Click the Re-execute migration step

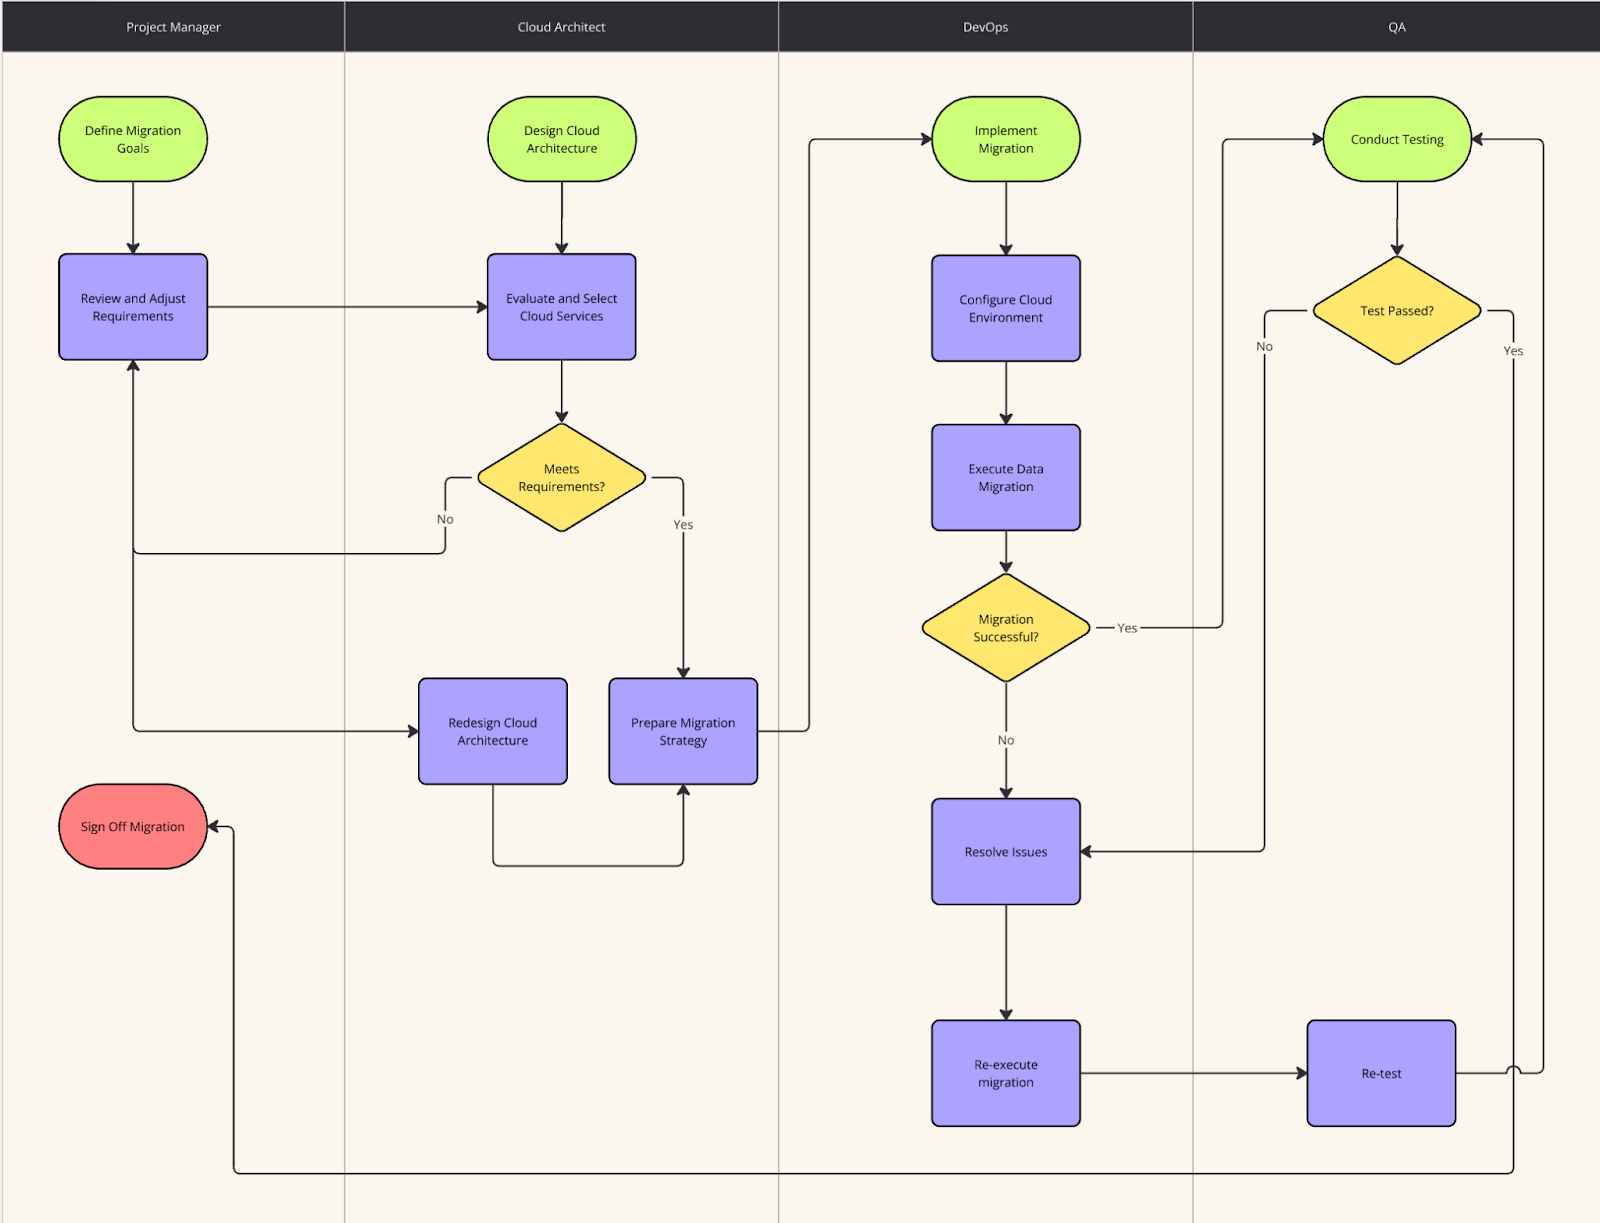point(1005,1073)
